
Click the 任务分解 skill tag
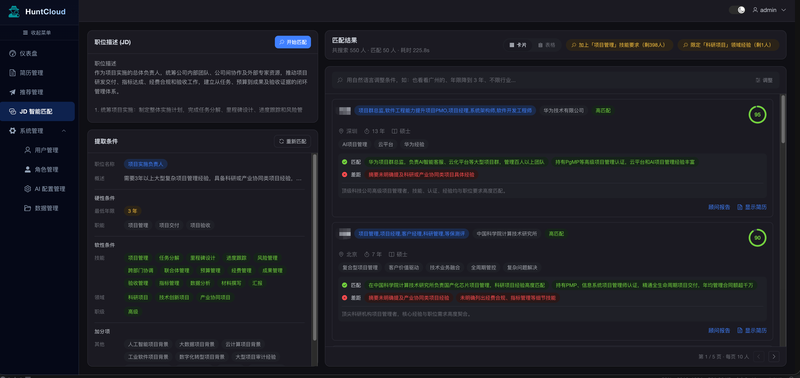pyautogui.click(x=168, y=258)
